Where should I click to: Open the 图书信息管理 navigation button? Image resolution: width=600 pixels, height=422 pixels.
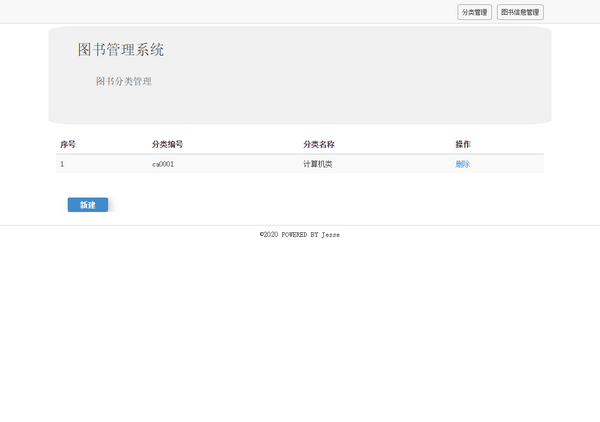pos(520,12)
